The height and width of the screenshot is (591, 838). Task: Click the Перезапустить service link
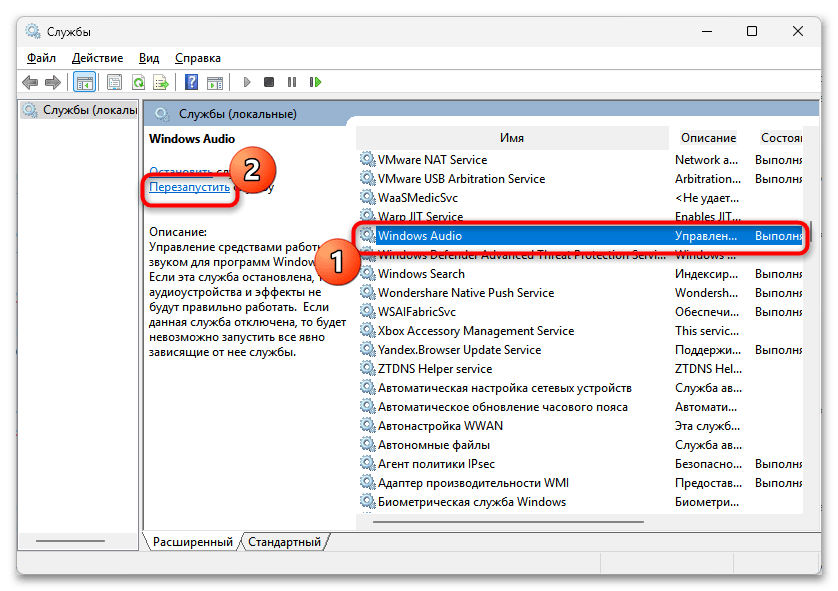click(x=190, y=187)
